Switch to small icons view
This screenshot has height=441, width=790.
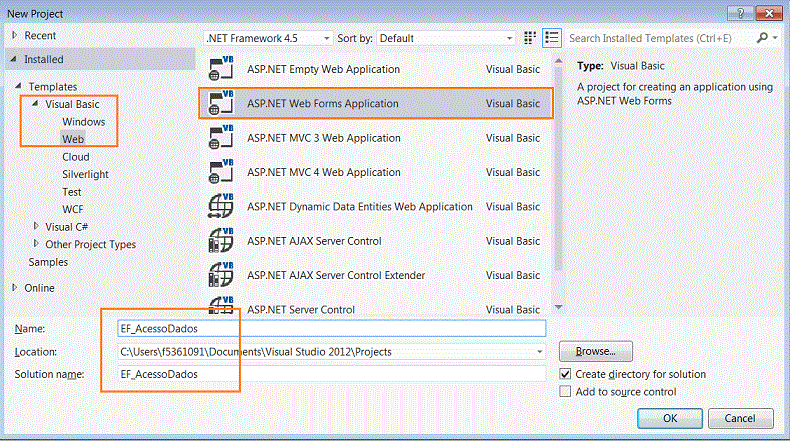[530, 38]
